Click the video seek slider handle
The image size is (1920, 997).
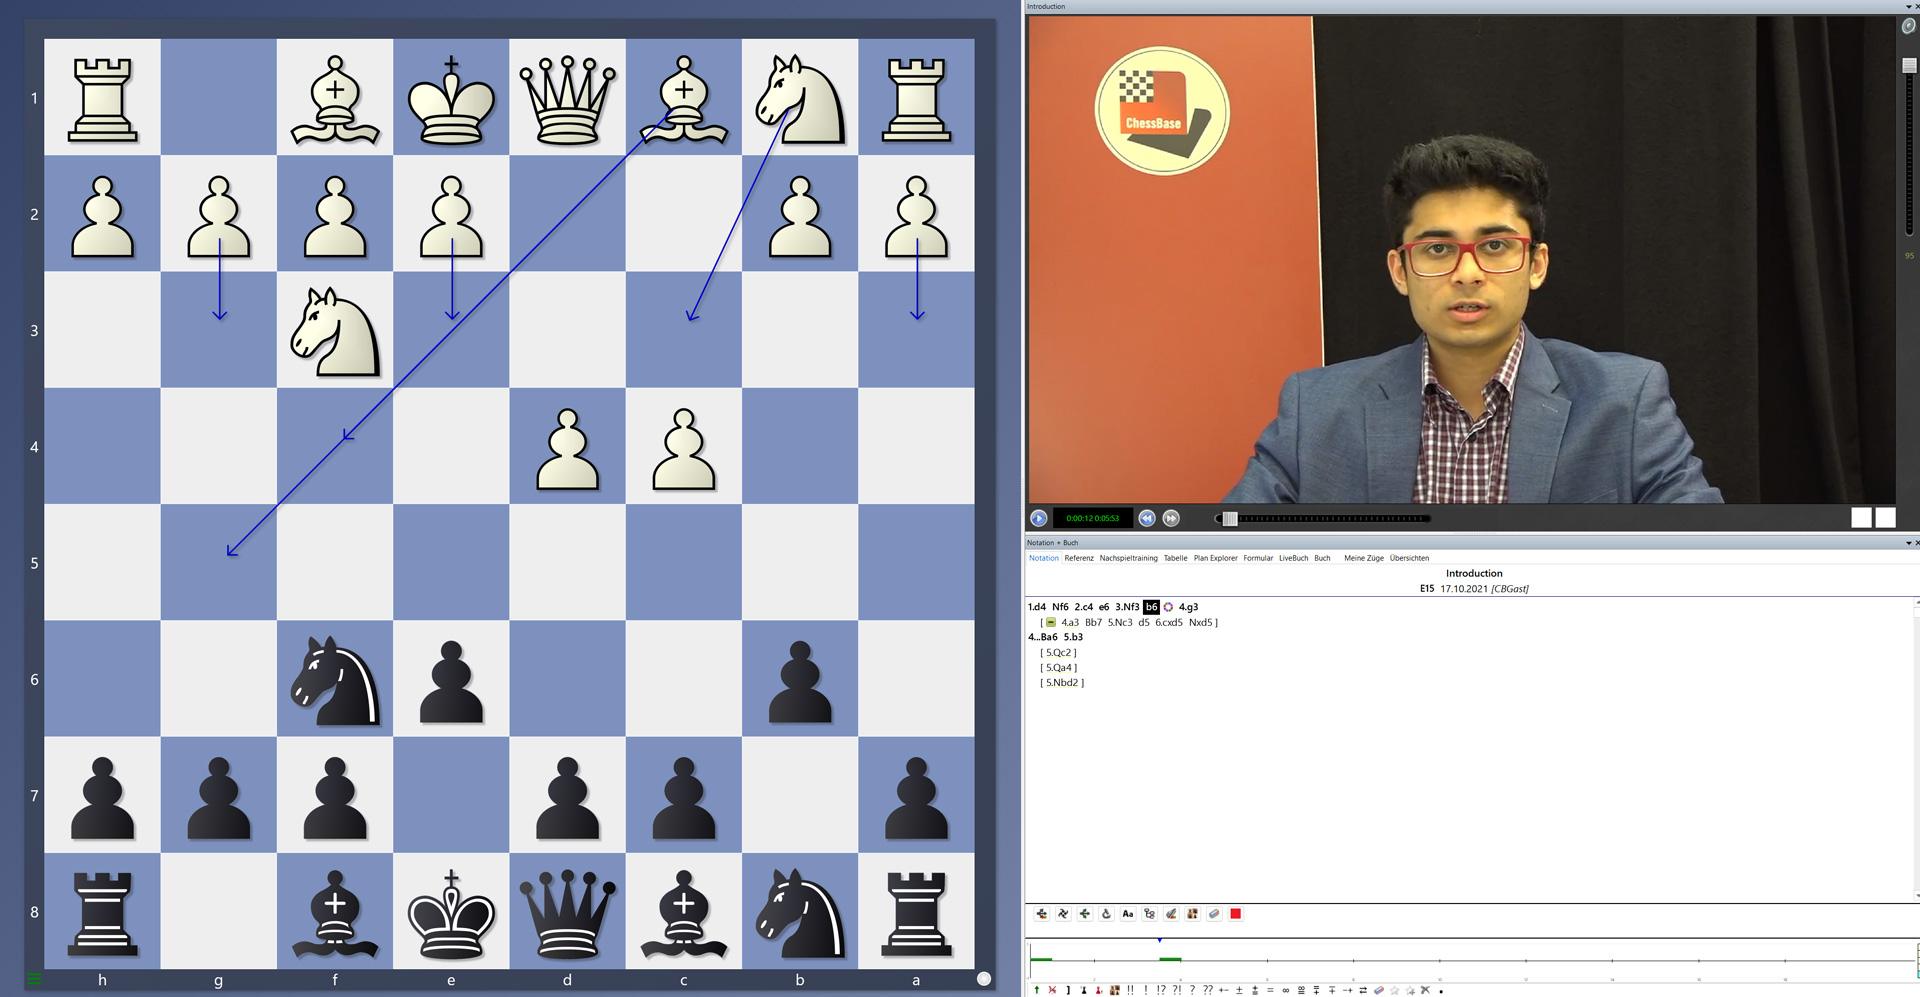[x=1230, y=518]
